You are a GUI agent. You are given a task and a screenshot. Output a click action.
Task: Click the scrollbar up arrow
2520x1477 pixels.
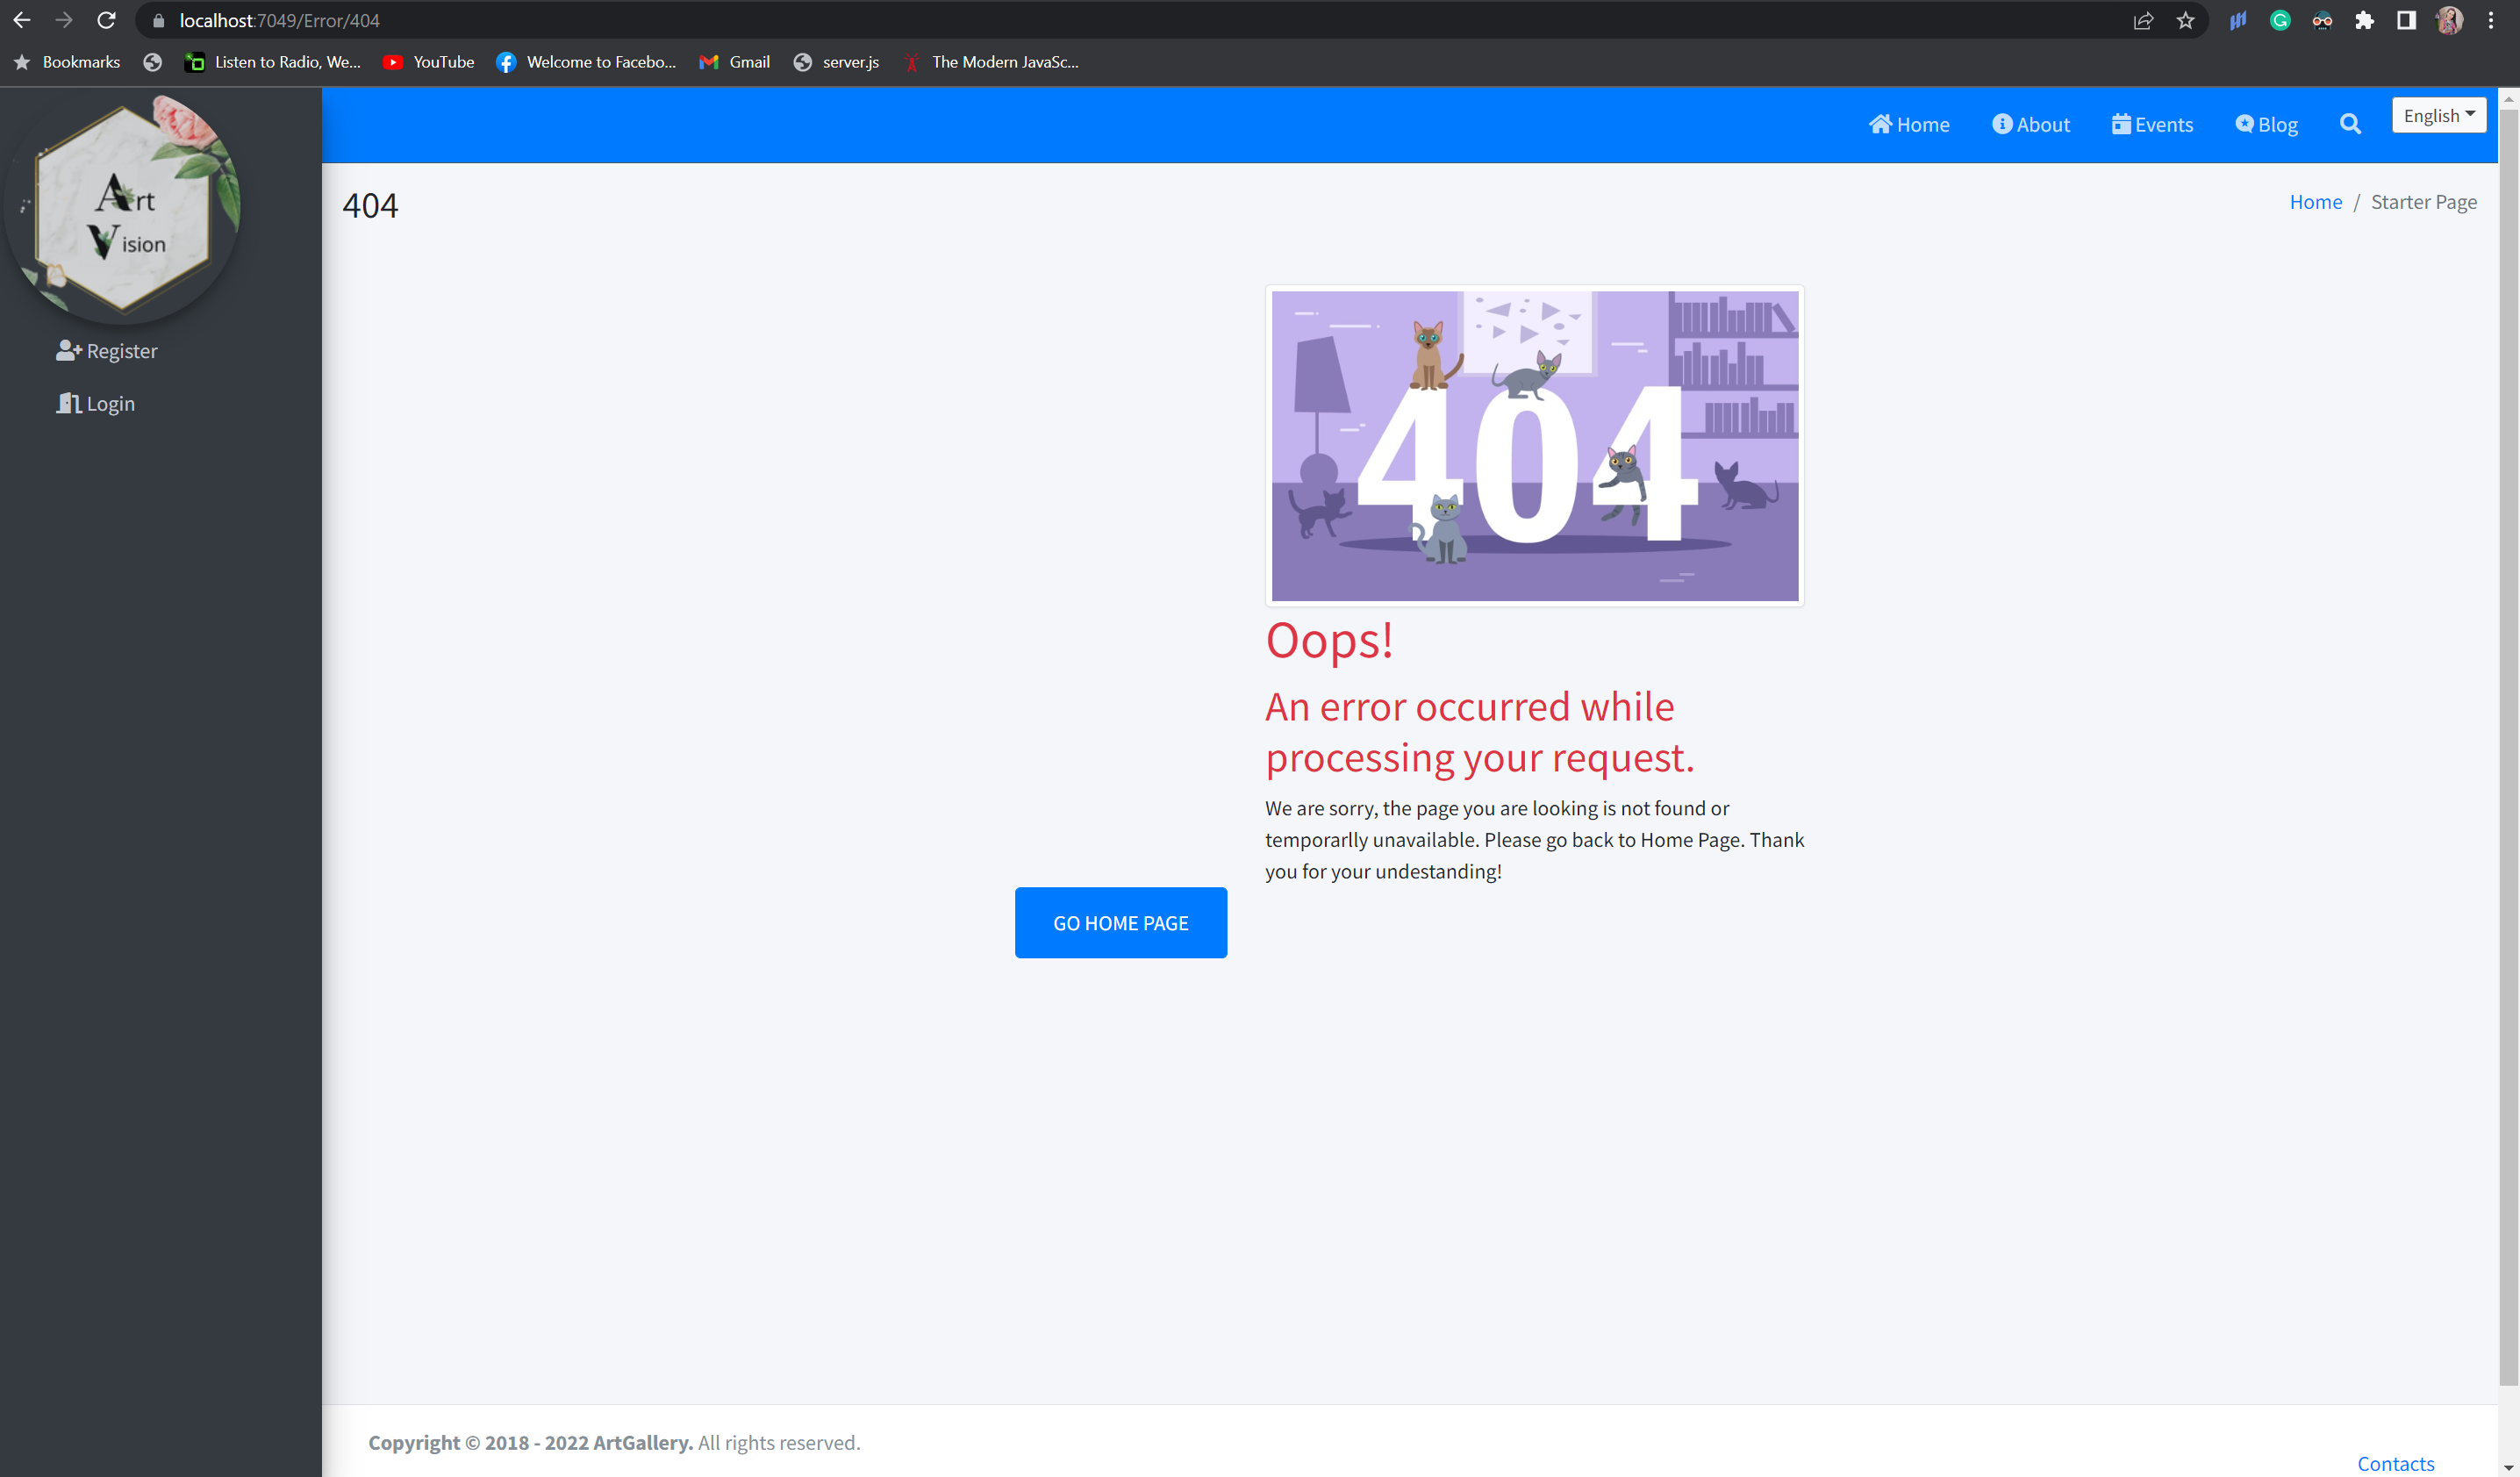pyautogui.click(x=2508, y=99)
